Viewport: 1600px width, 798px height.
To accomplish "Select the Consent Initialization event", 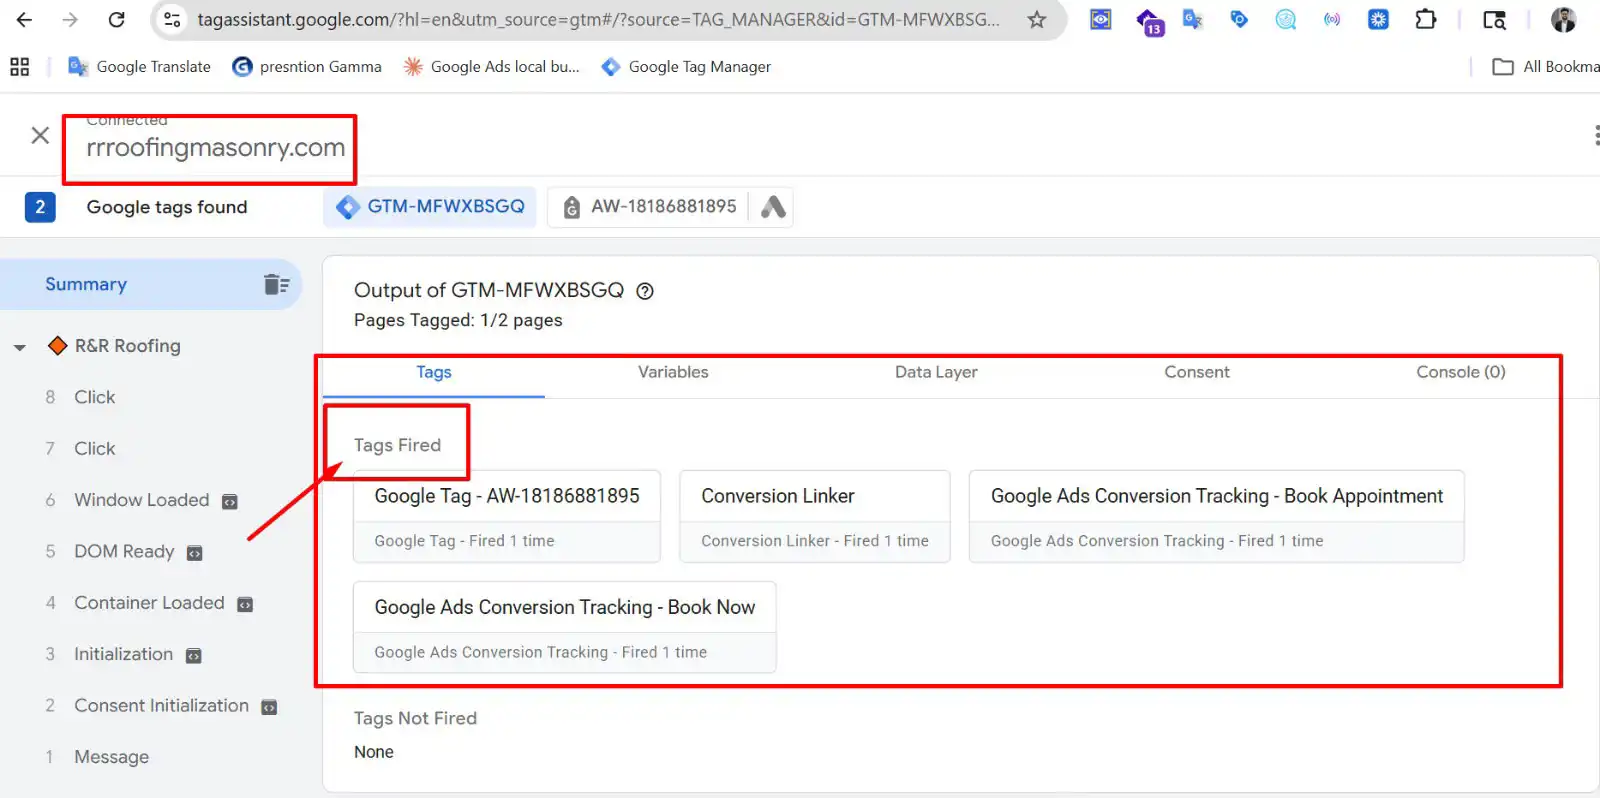I will point(161,707).
